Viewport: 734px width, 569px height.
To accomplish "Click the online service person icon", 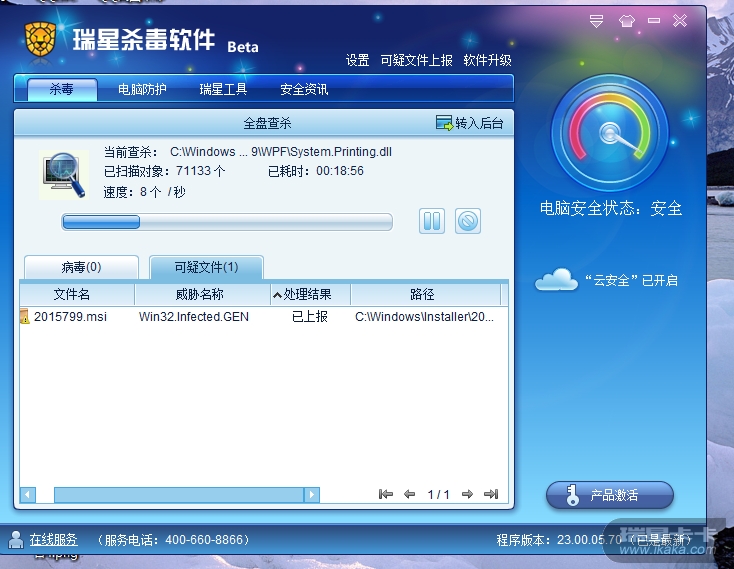I will 16,540.
